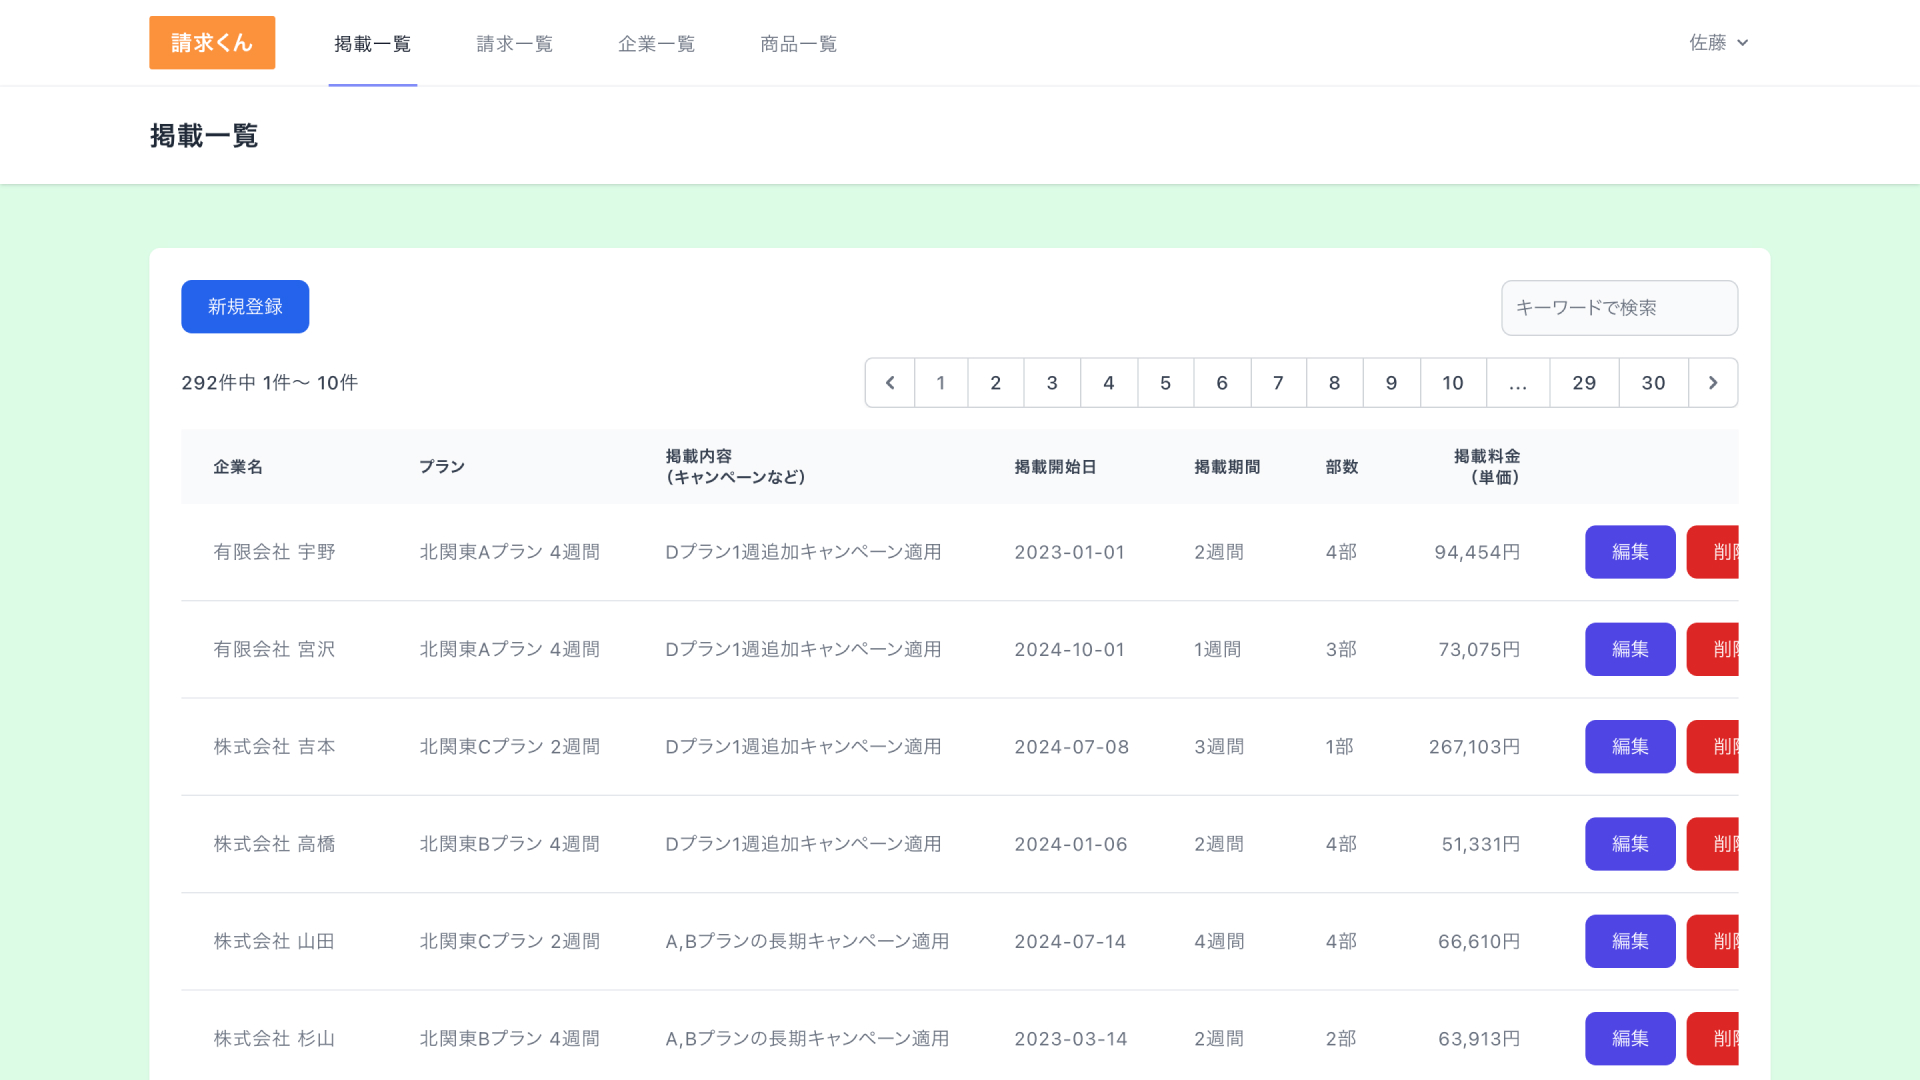
Task: Edit the 有限会社 宇野 row
Action: click(x=1630, y=552)
